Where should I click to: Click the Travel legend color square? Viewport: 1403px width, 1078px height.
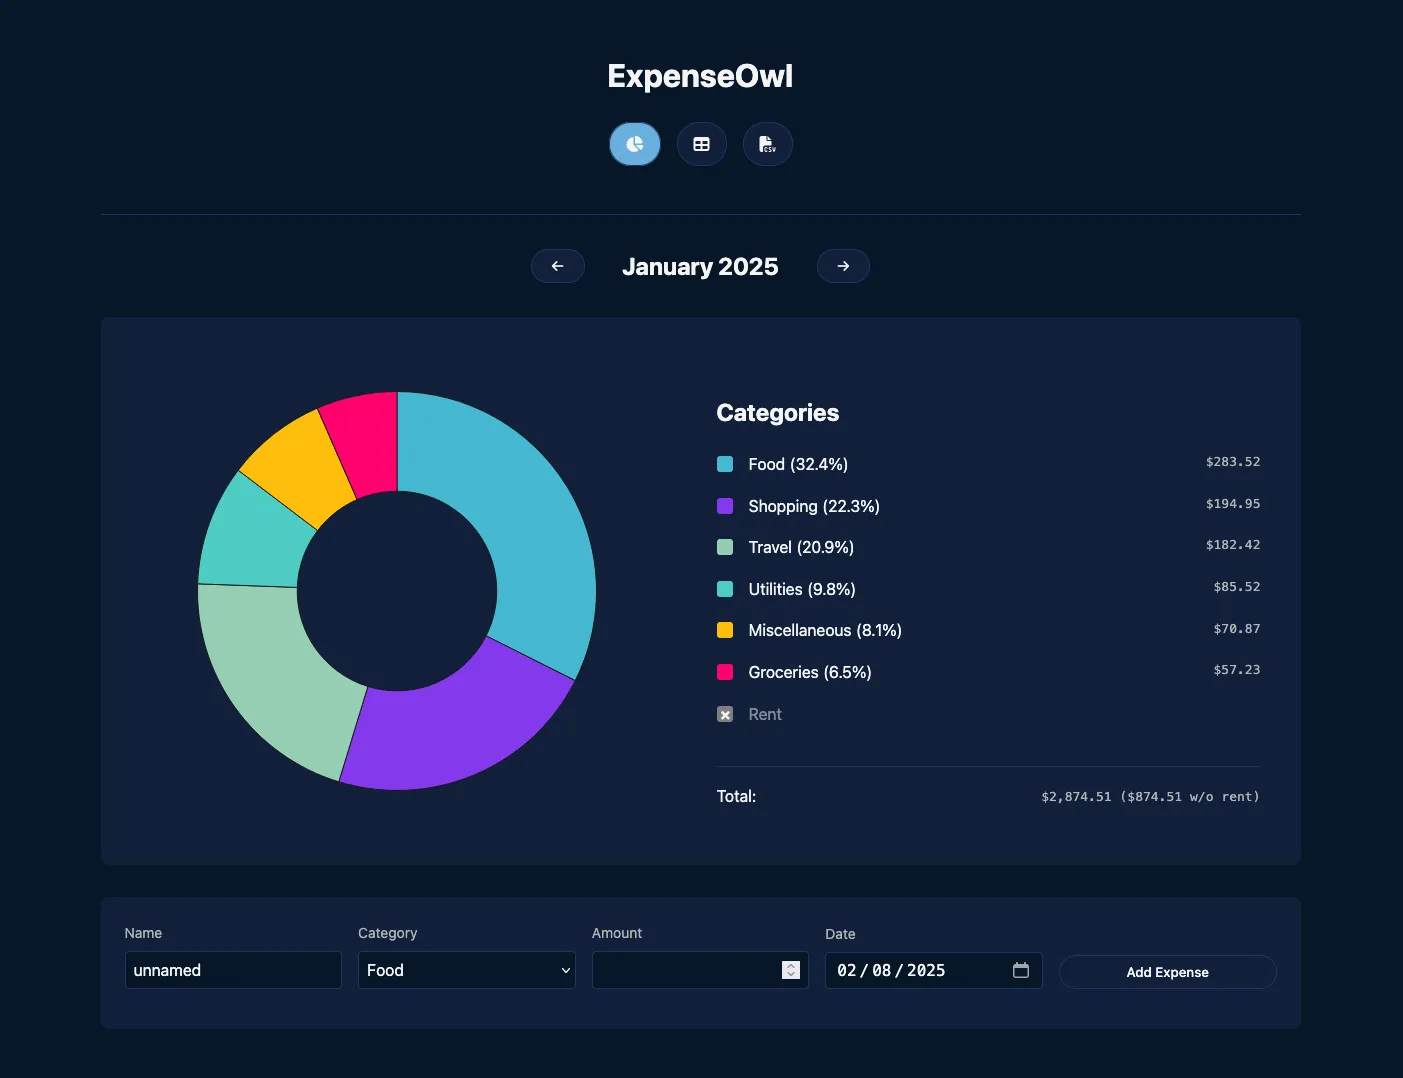pos(724,547)
